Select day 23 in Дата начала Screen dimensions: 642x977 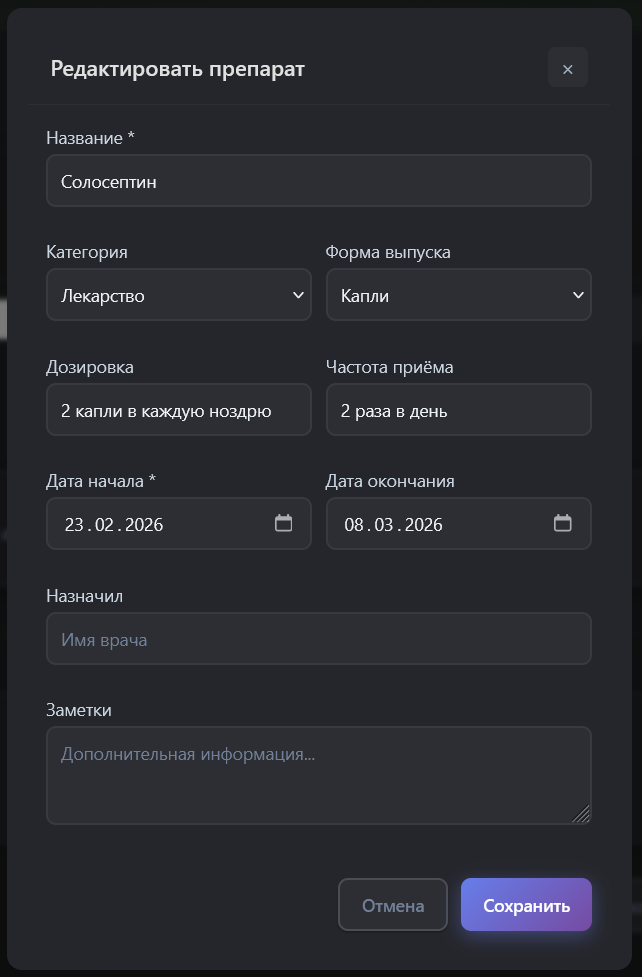point(75,525)
